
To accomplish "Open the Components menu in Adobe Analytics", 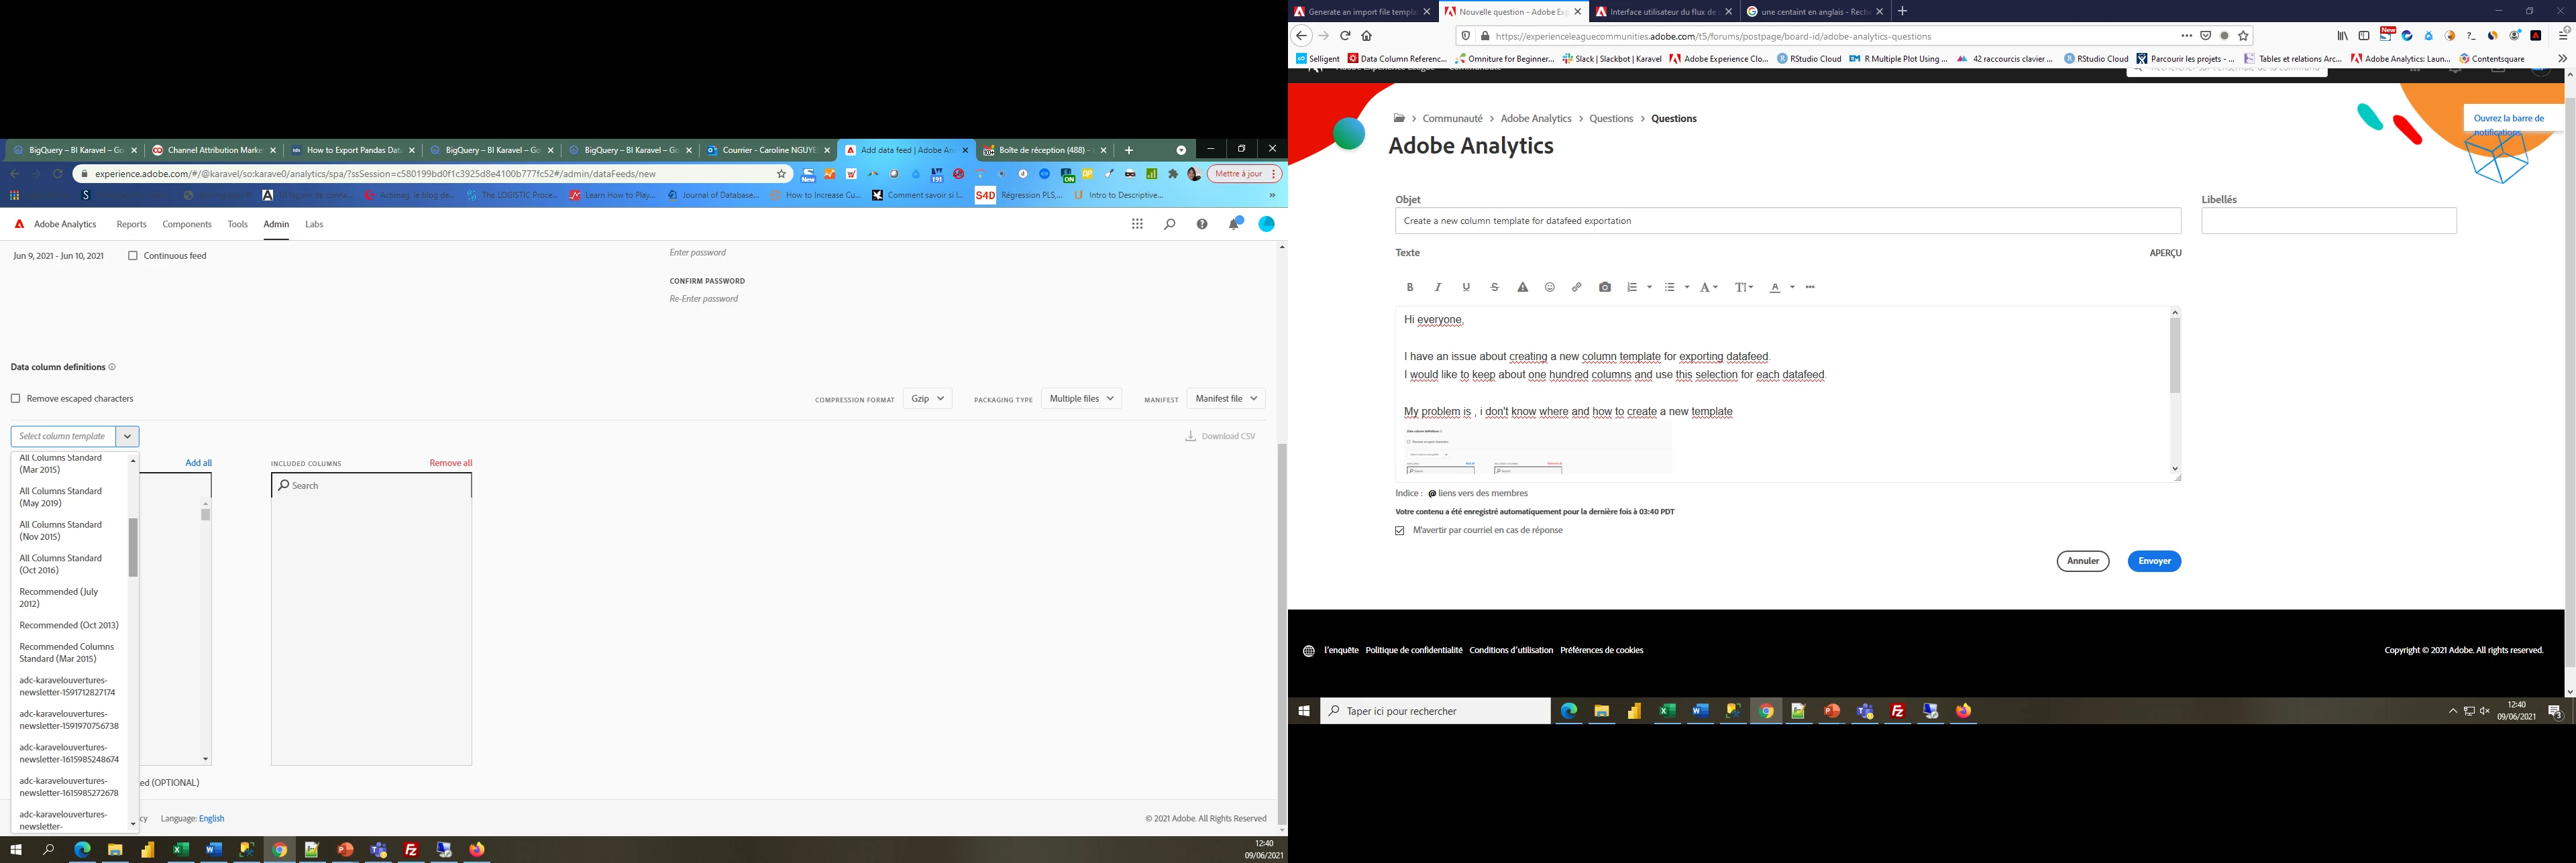I will point(187,225).
